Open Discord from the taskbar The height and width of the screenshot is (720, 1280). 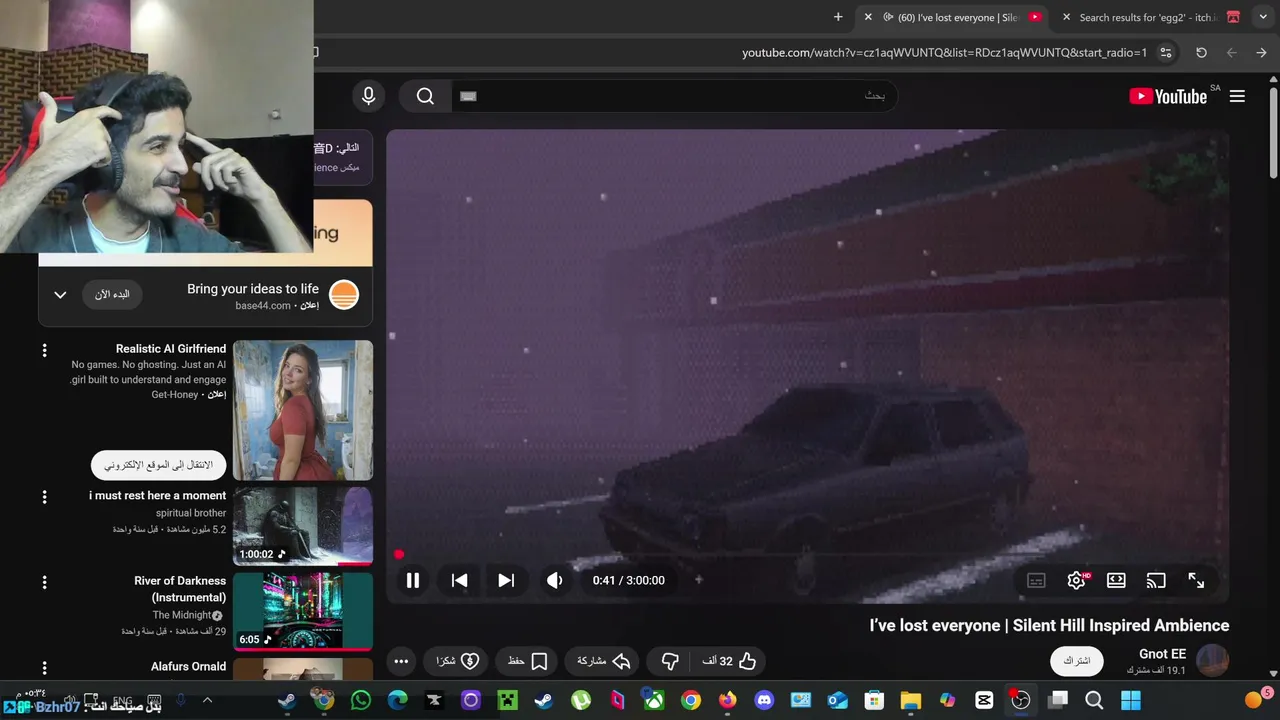764,700
